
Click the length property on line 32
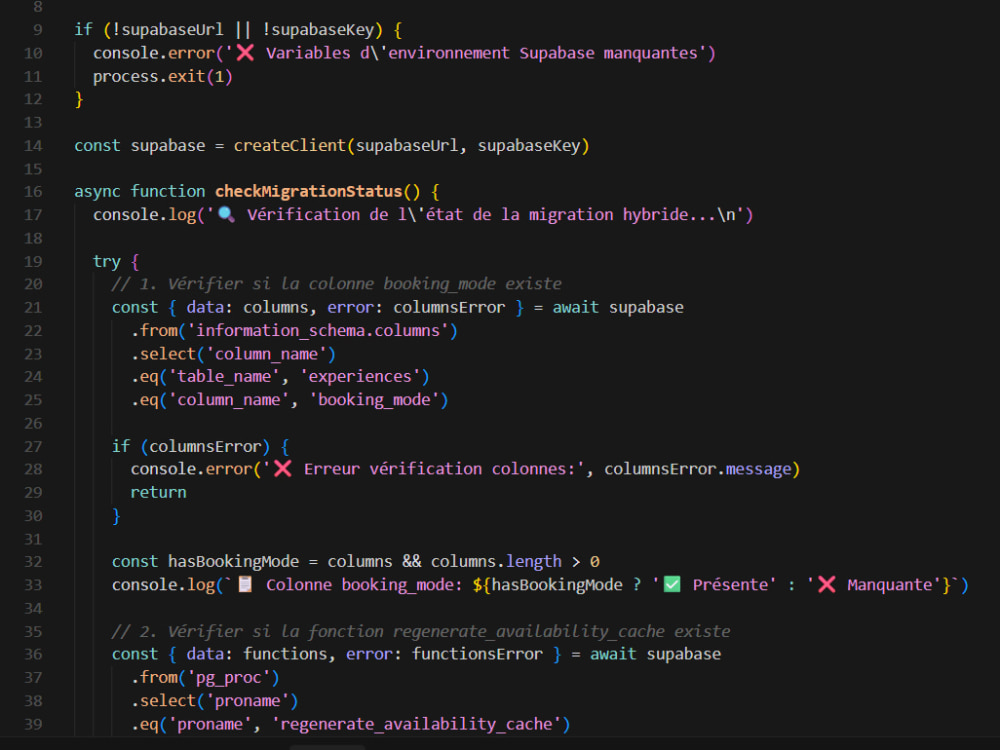534,562
